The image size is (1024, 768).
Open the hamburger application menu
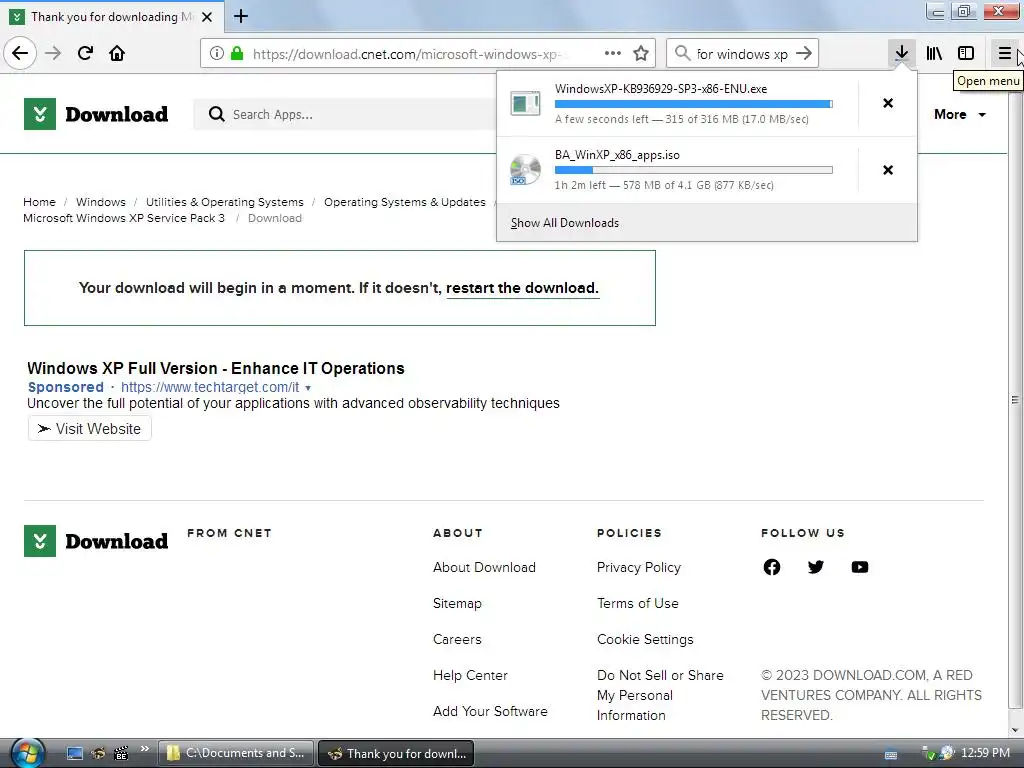pyautogui.click(x=1004, y=53)
